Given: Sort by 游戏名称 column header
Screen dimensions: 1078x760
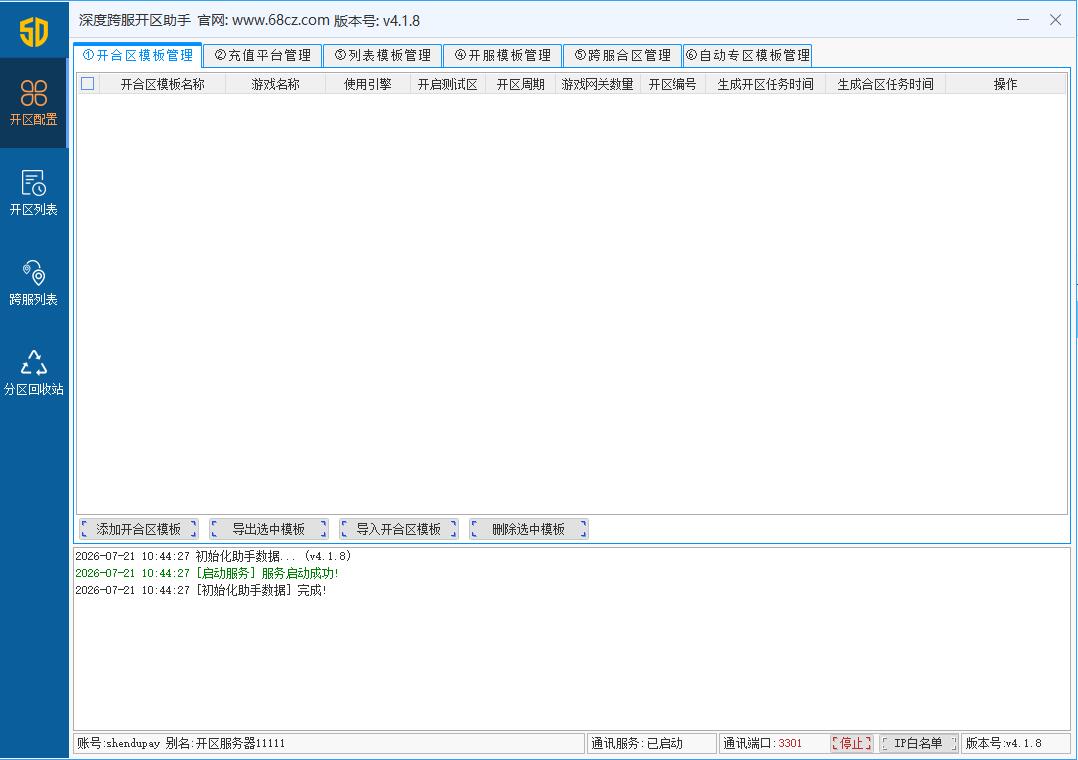Looking at the screenshot, I should point(275,84).
